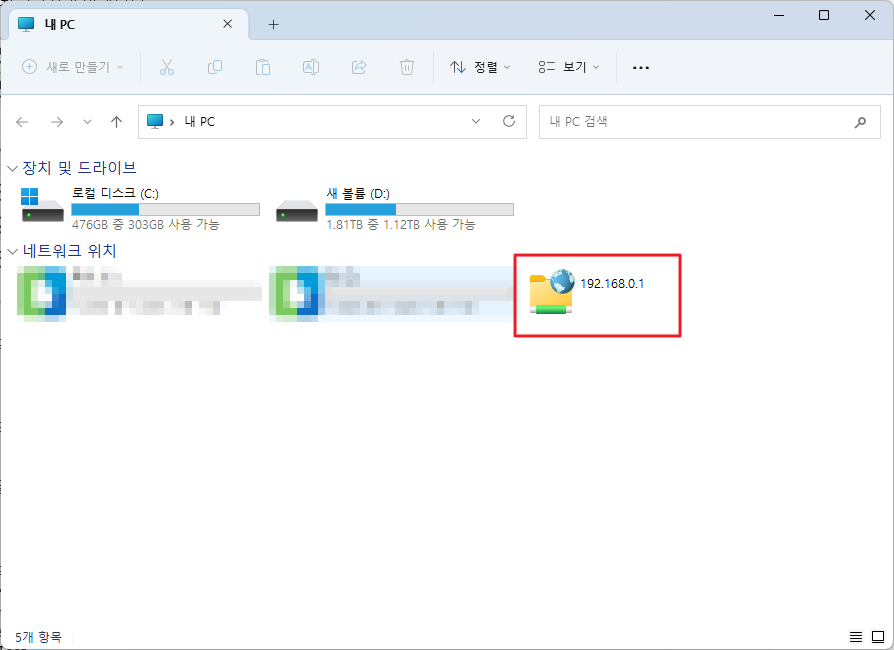Viewport: 894px width, 650px height.
Task: Switch to large icons view at bottom right
Action: point(879,636)
